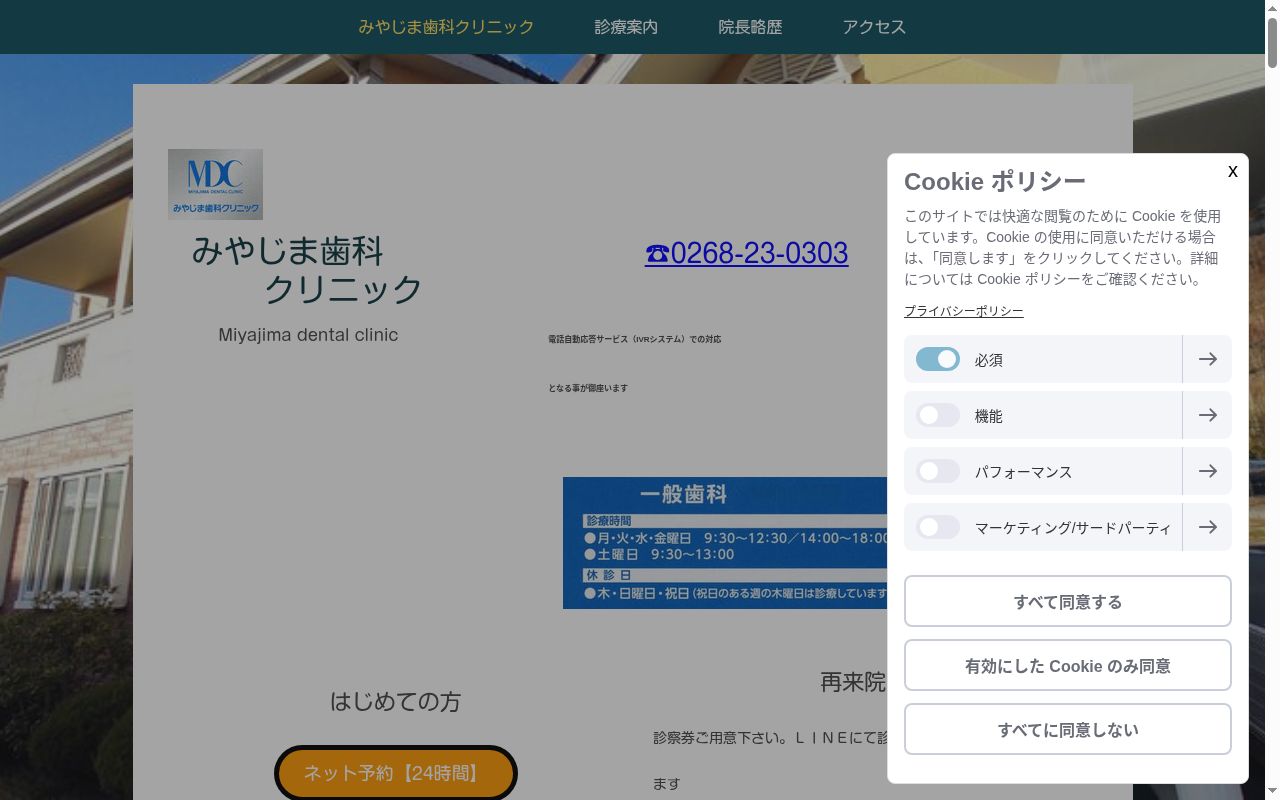Close the Cookie policy popup

1233,171
